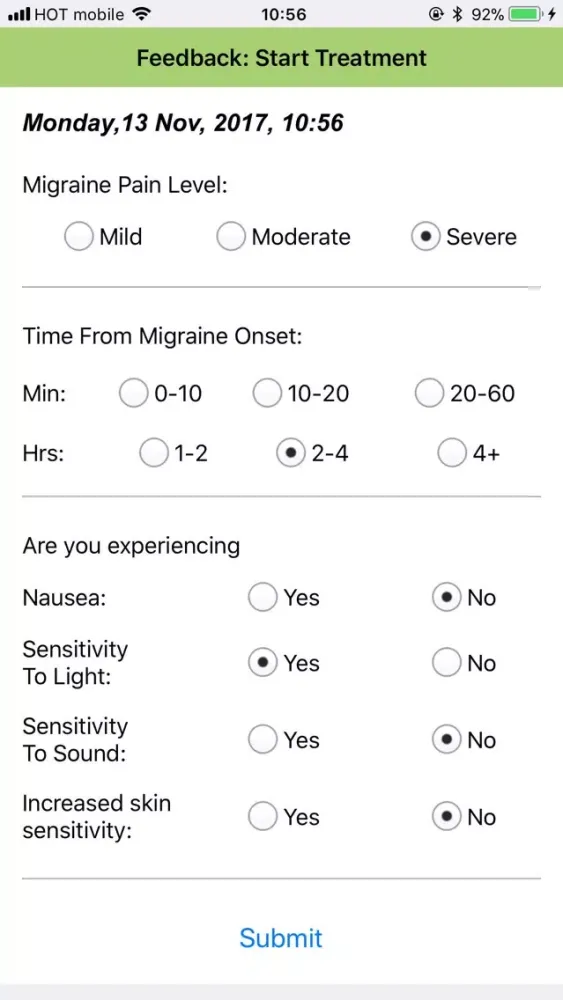Tap the Wi-Fi icon in status bar
Screen dimensions: 563x1000
point(140,13)
